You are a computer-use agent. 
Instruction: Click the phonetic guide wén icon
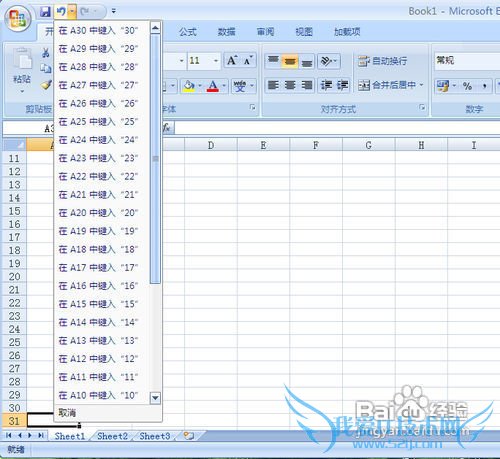[x=240, y=86]
